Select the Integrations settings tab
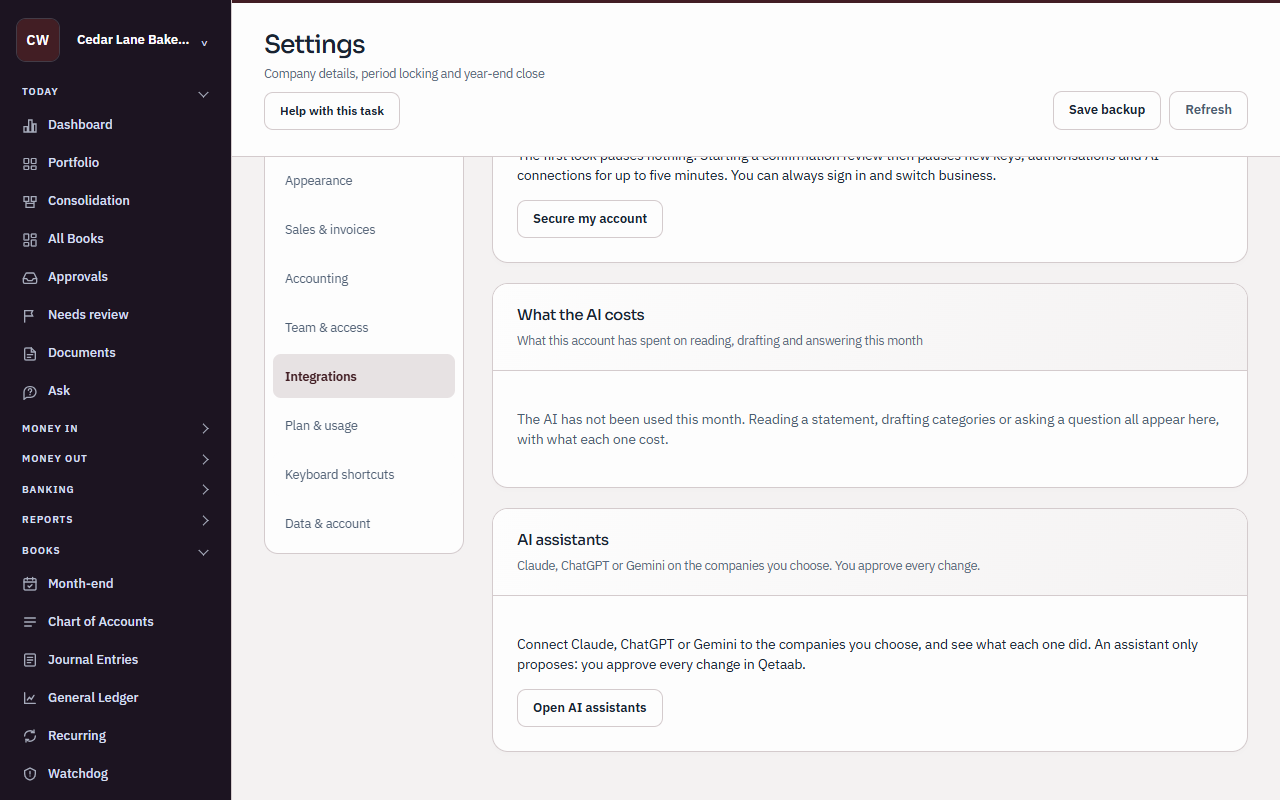Image resolution: width=1280 pixels, height=800 pixels. click(364, 376)
